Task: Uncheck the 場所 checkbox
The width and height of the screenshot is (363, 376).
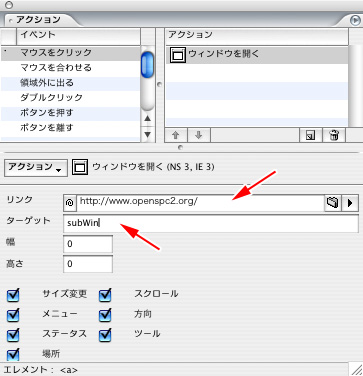Action: [13, 354]
